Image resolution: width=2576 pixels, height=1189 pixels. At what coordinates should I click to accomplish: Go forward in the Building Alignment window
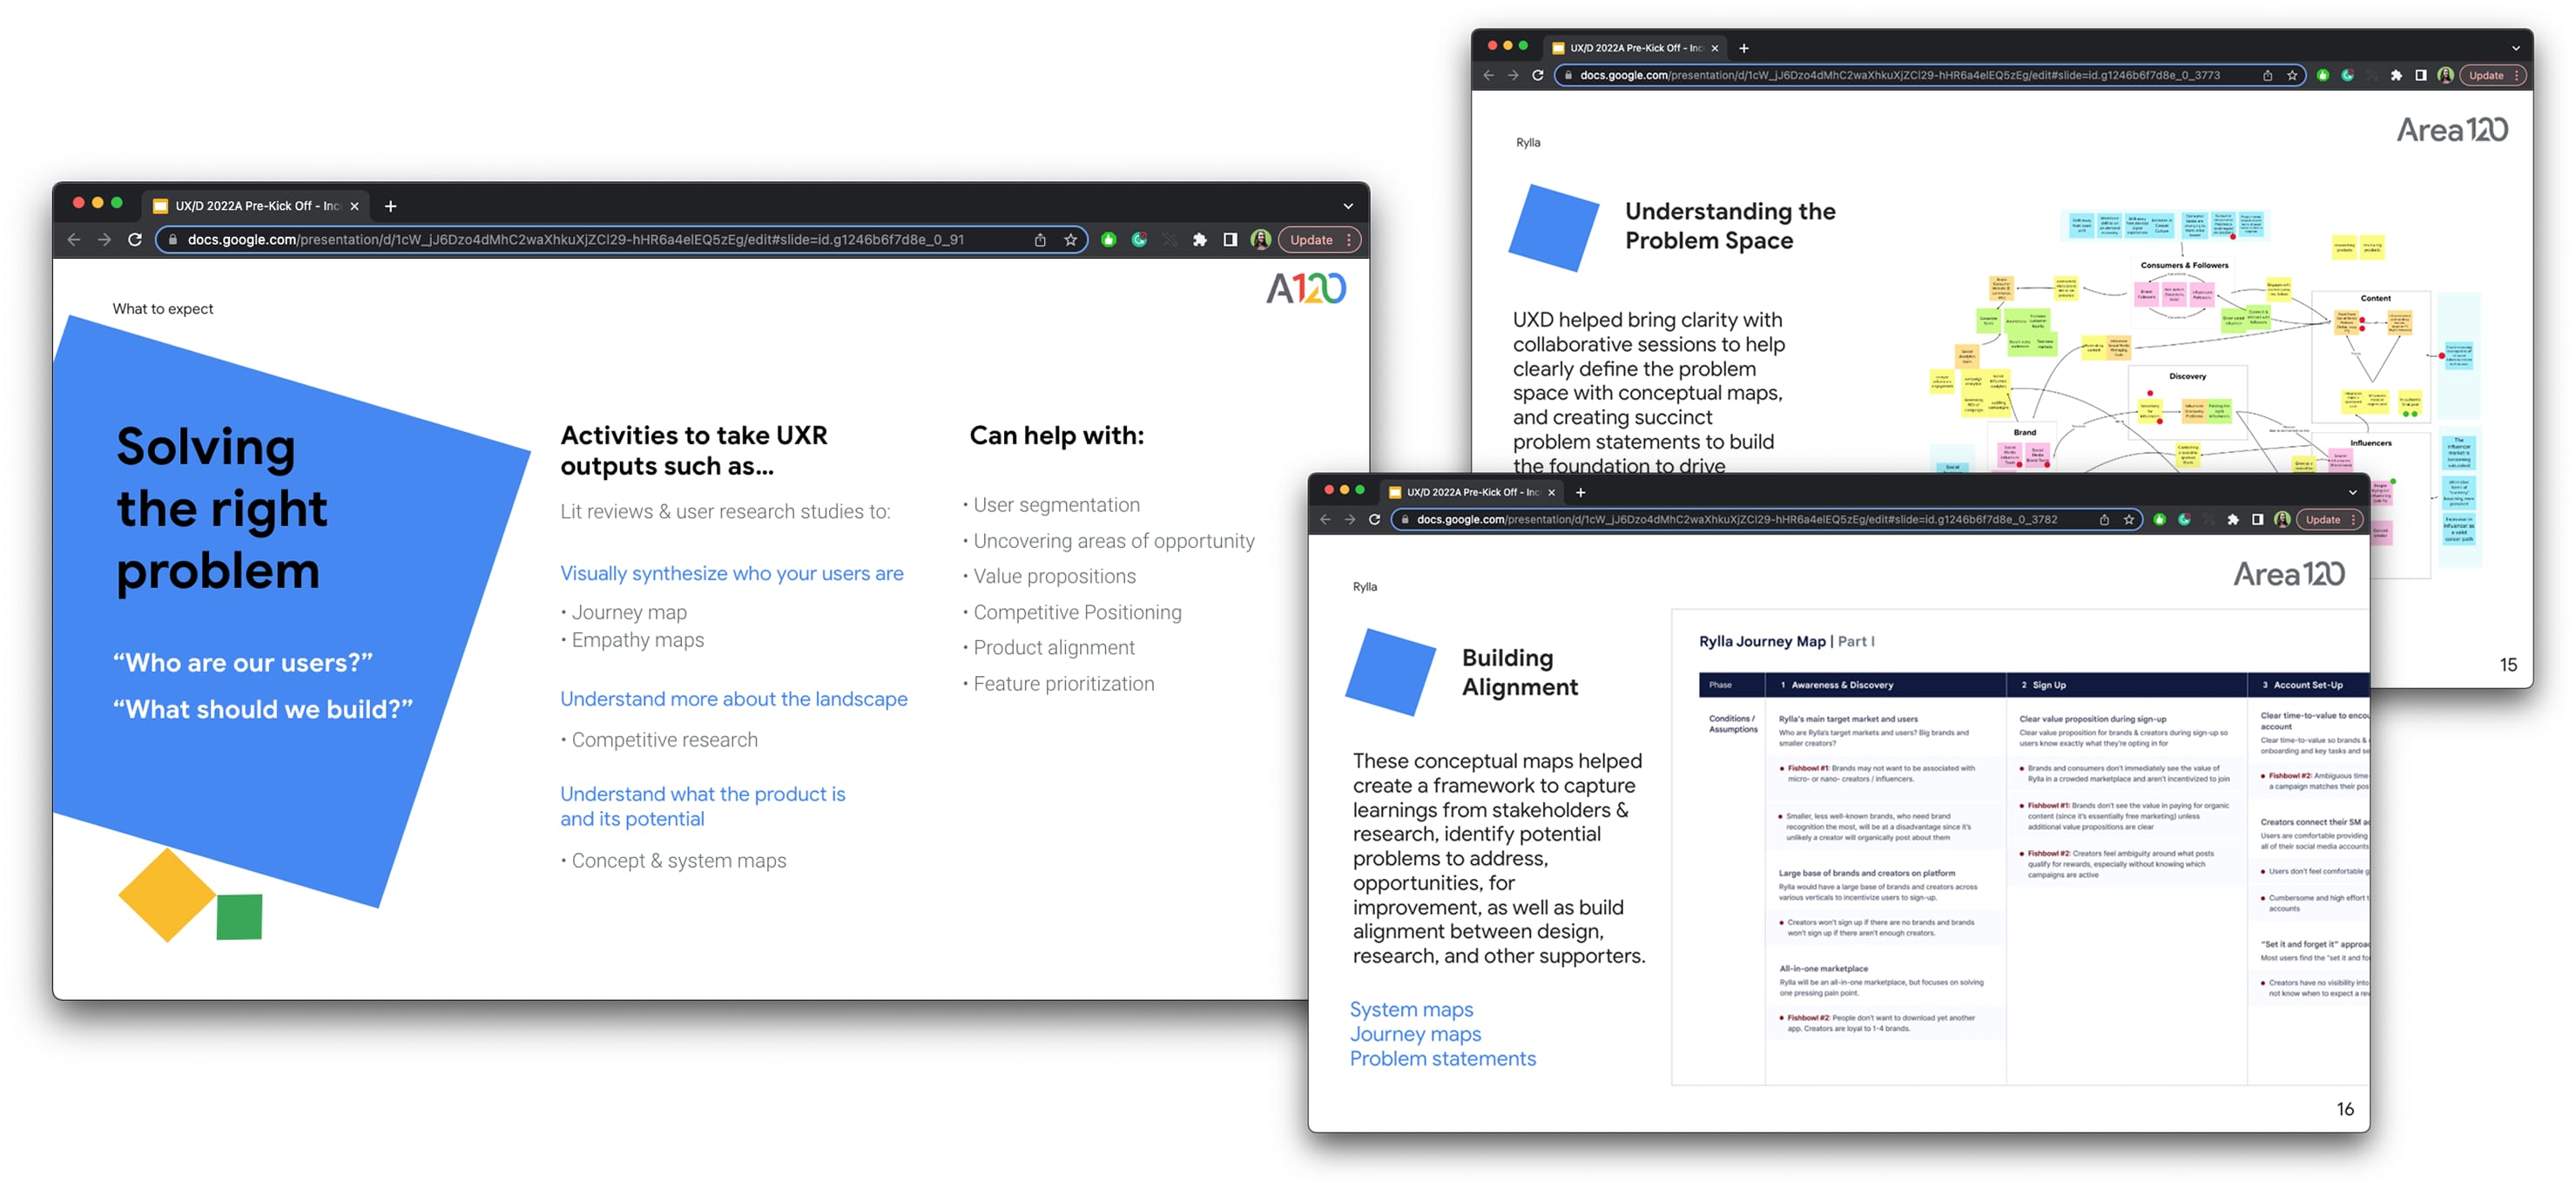1350,519
